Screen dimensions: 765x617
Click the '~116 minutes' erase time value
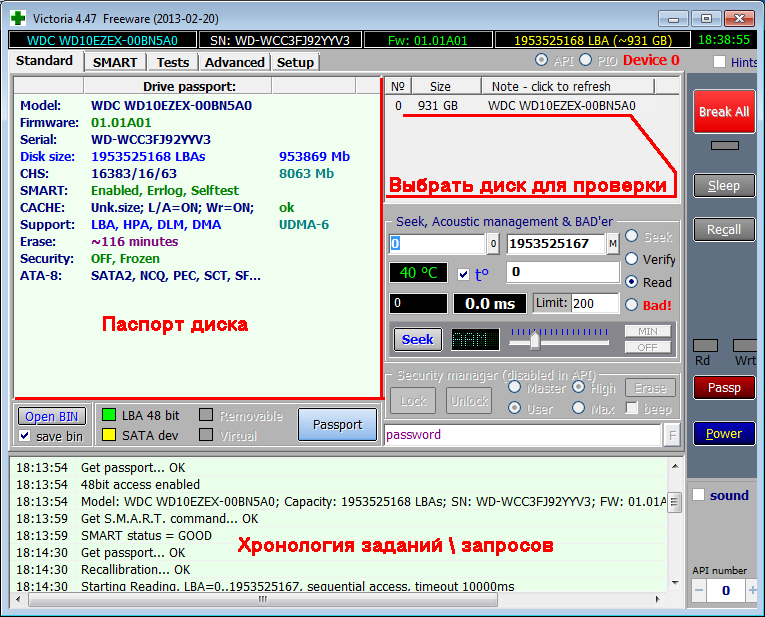tap(134, 241)
